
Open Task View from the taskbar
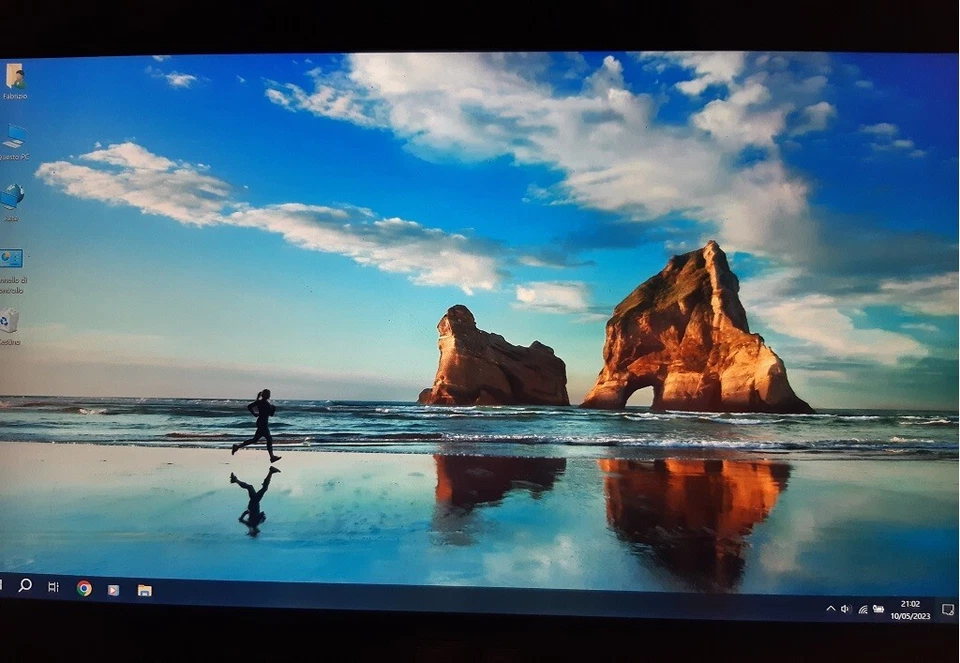click(x=53, y=587)
